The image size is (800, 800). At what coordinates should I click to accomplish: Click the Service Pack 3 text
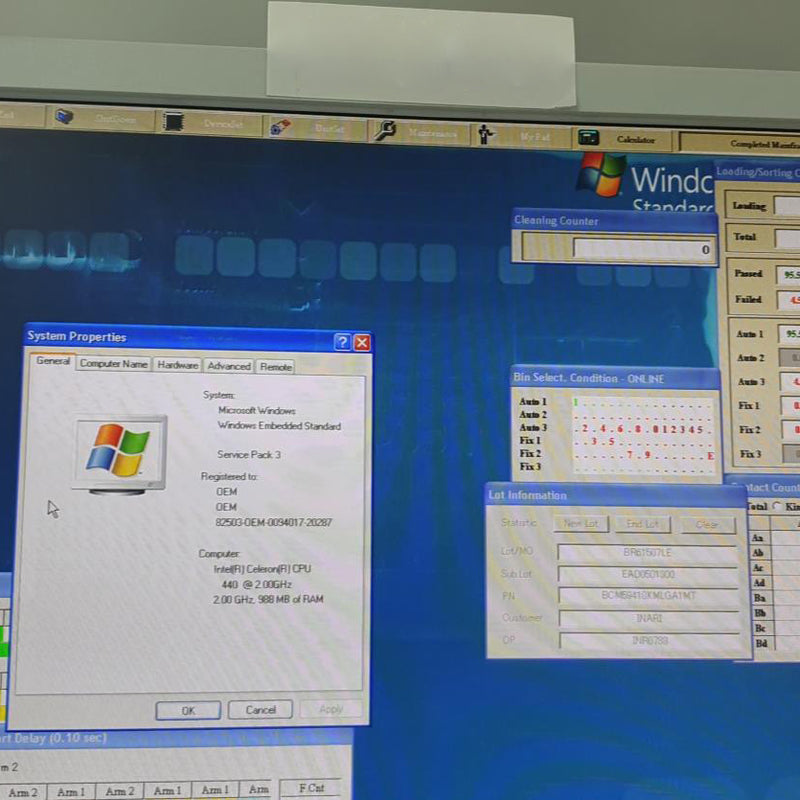point(249,455)
